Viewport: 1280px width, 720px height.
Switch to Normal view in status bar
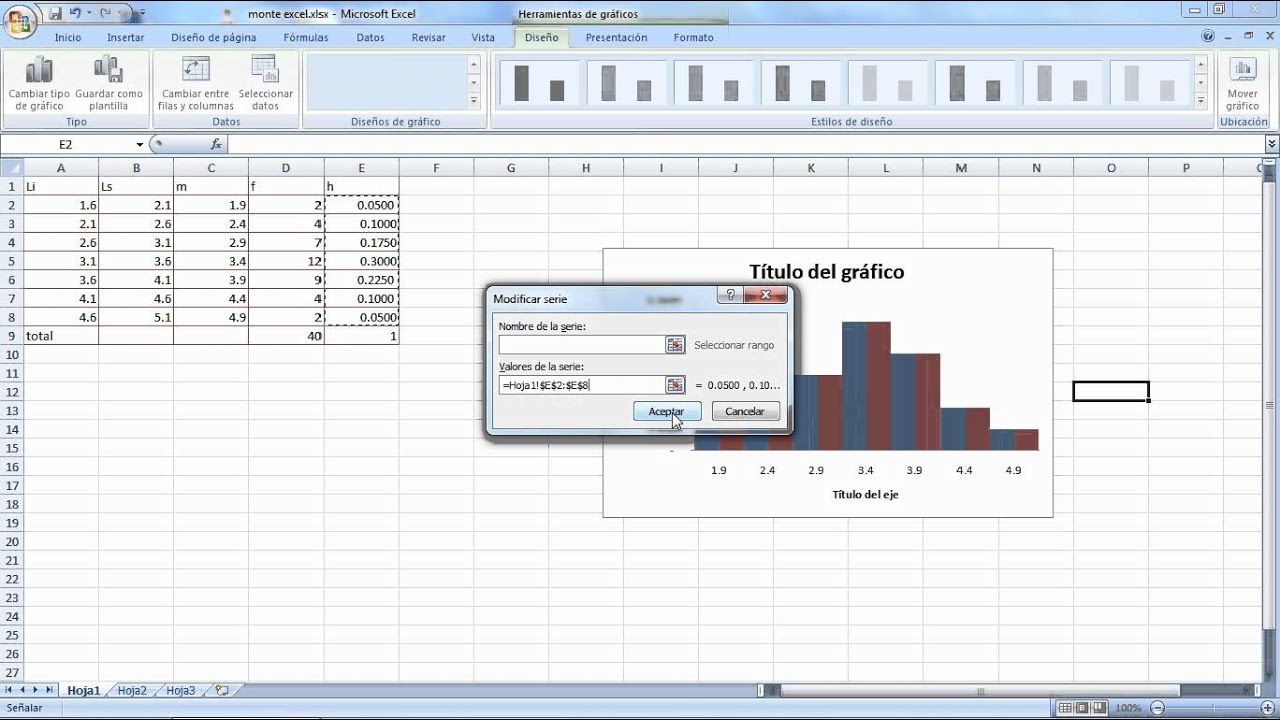1067,708
